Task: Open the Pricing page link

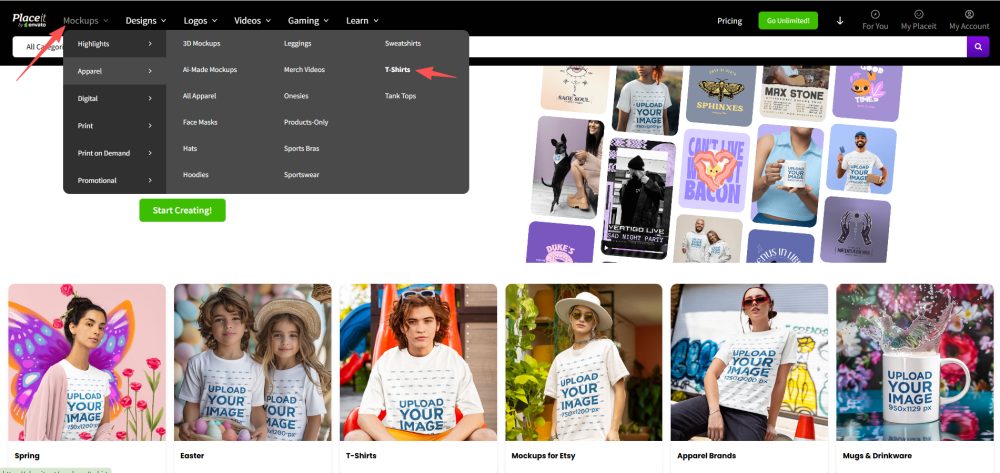Action: click(730, 20)
